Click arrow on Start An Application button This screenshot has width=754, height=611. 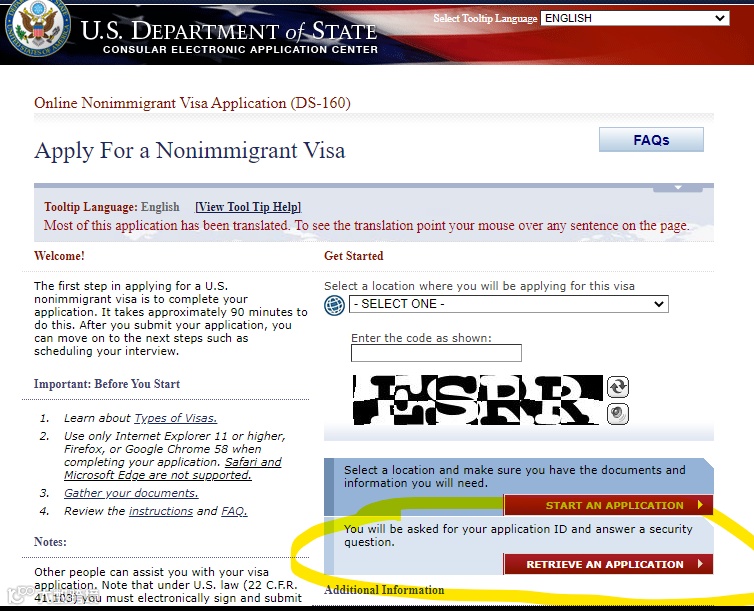(700, 505)
